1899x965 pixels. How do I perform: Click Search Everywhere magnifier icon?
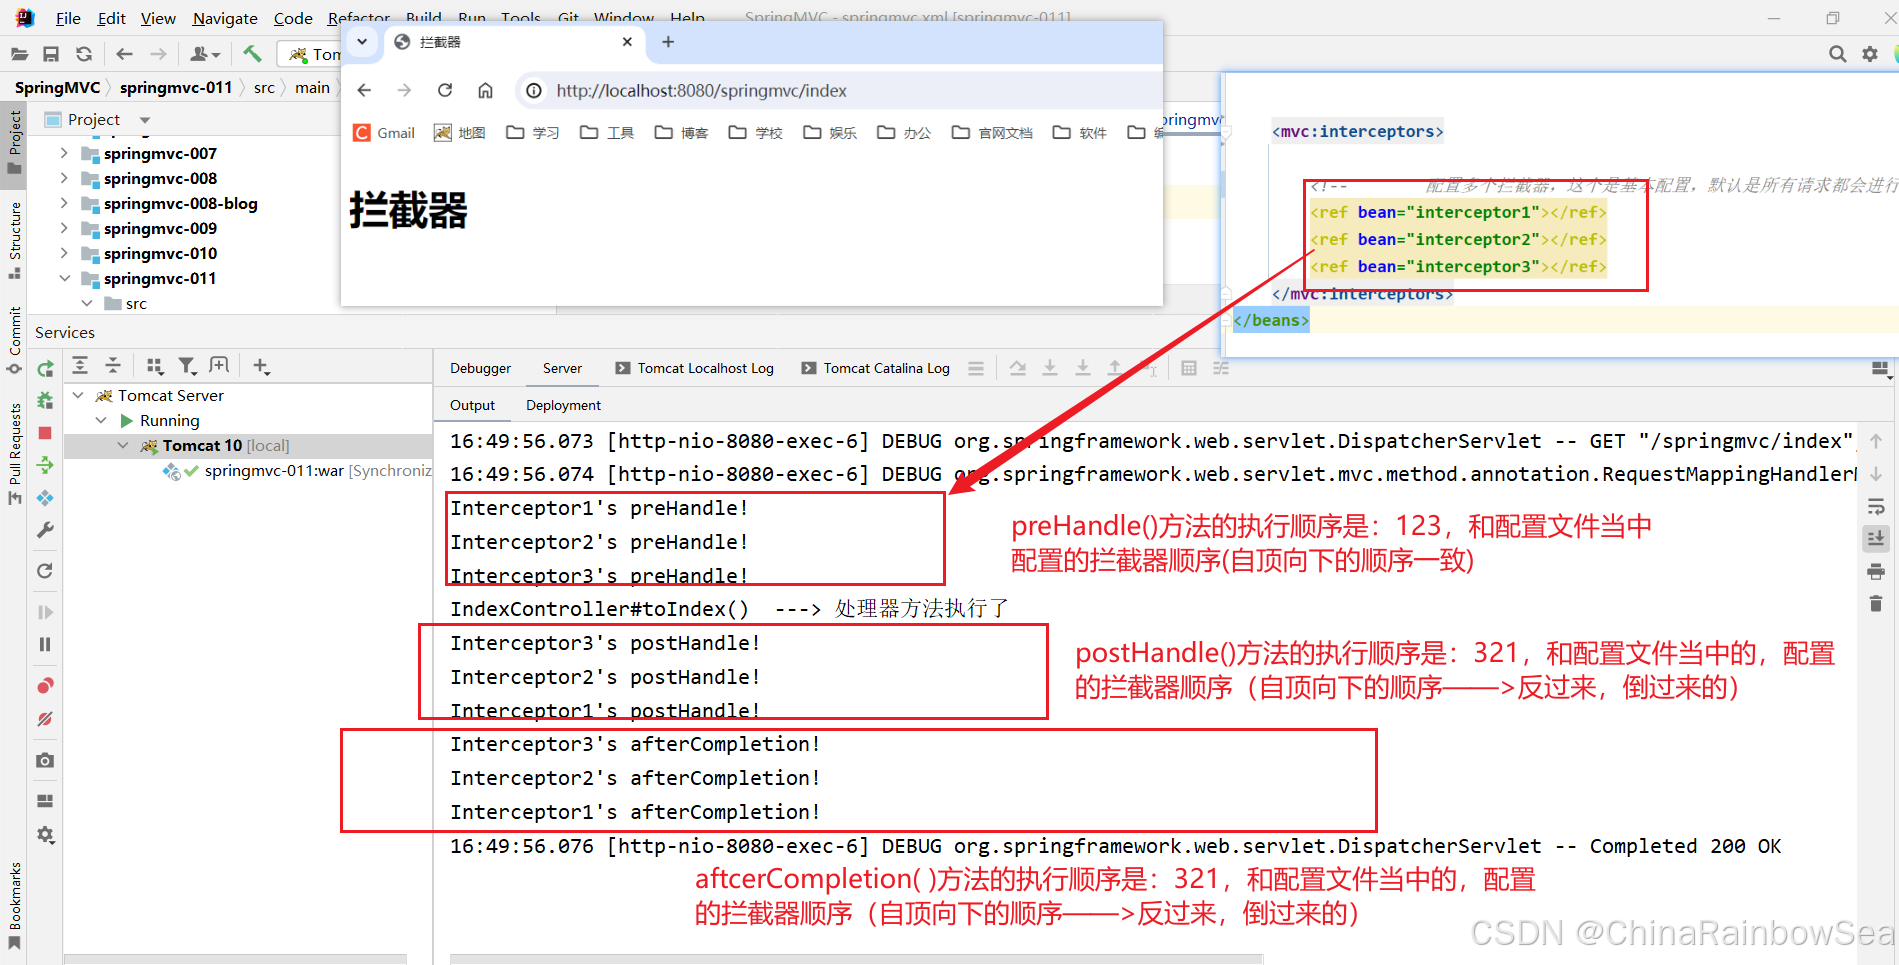[1837, 54]
